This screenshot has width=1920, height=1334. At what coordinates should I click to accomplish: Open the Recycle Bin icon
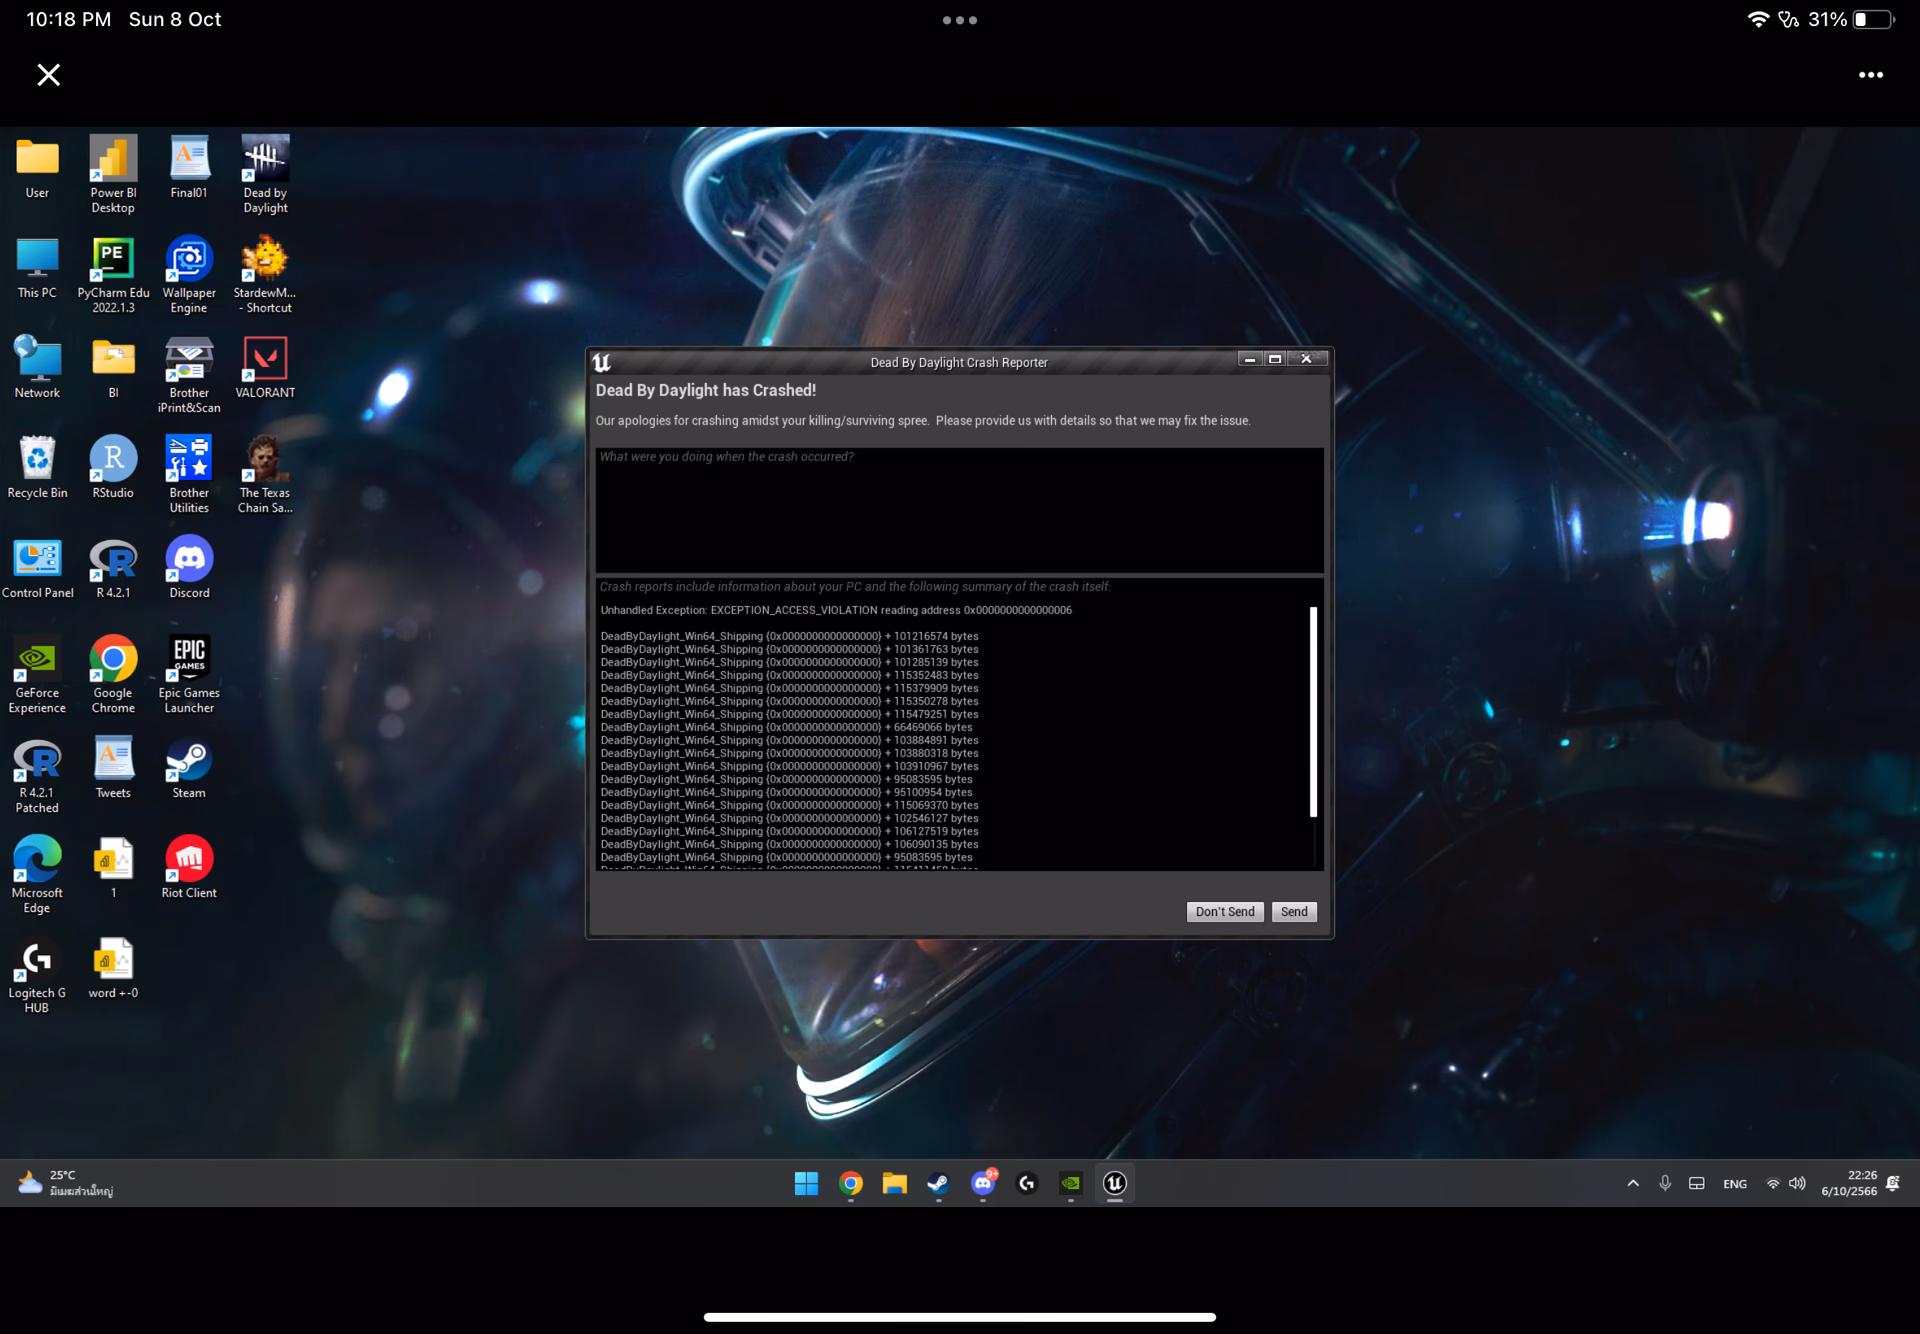(37, 468)
